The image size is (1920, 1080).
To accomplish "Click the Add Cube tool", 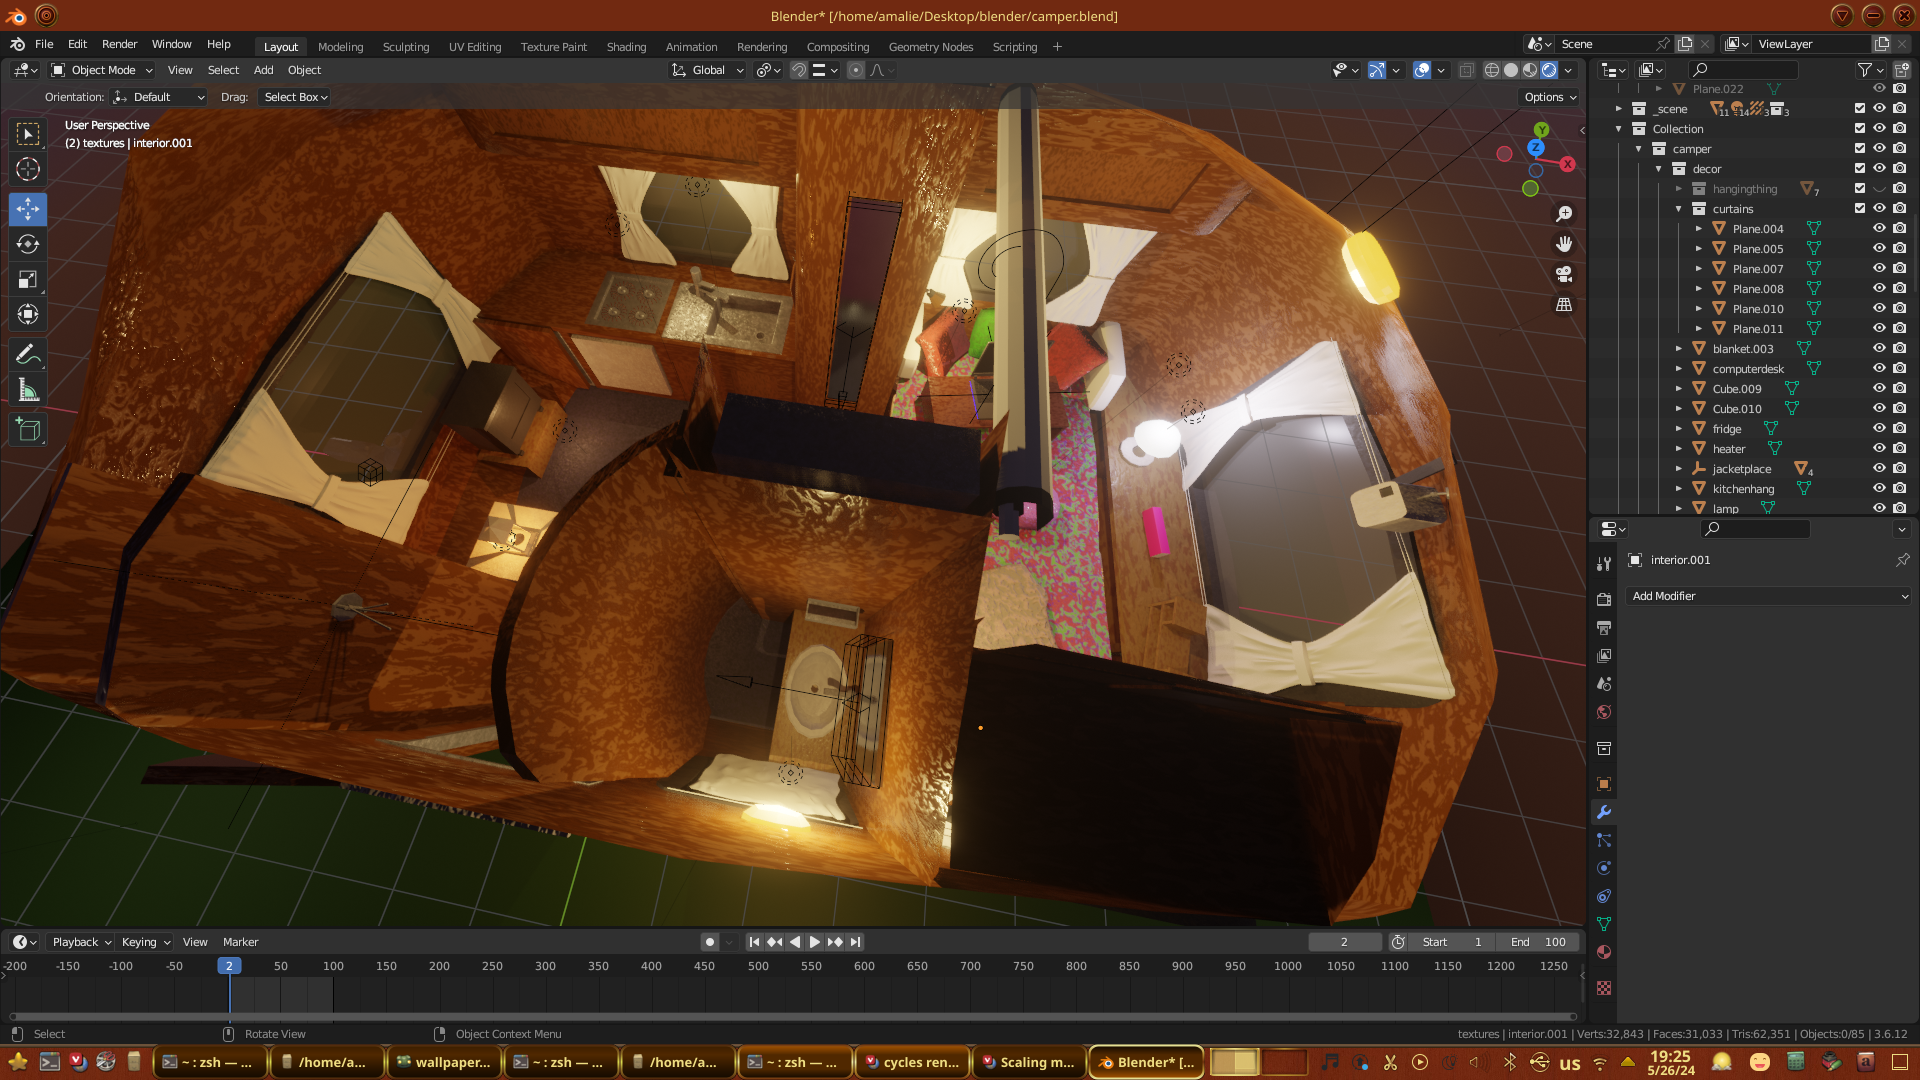I will click(x=28, y=431).
